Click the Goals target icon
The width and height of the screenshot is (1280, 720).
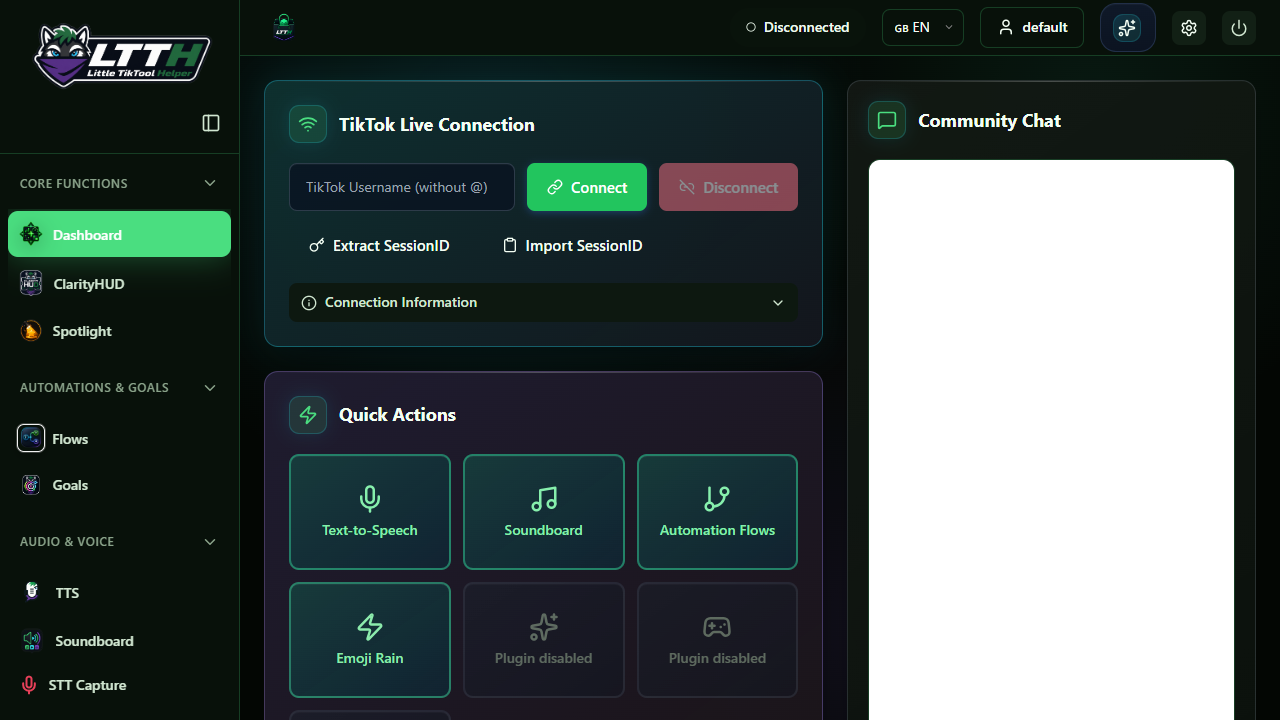[31, 485]
